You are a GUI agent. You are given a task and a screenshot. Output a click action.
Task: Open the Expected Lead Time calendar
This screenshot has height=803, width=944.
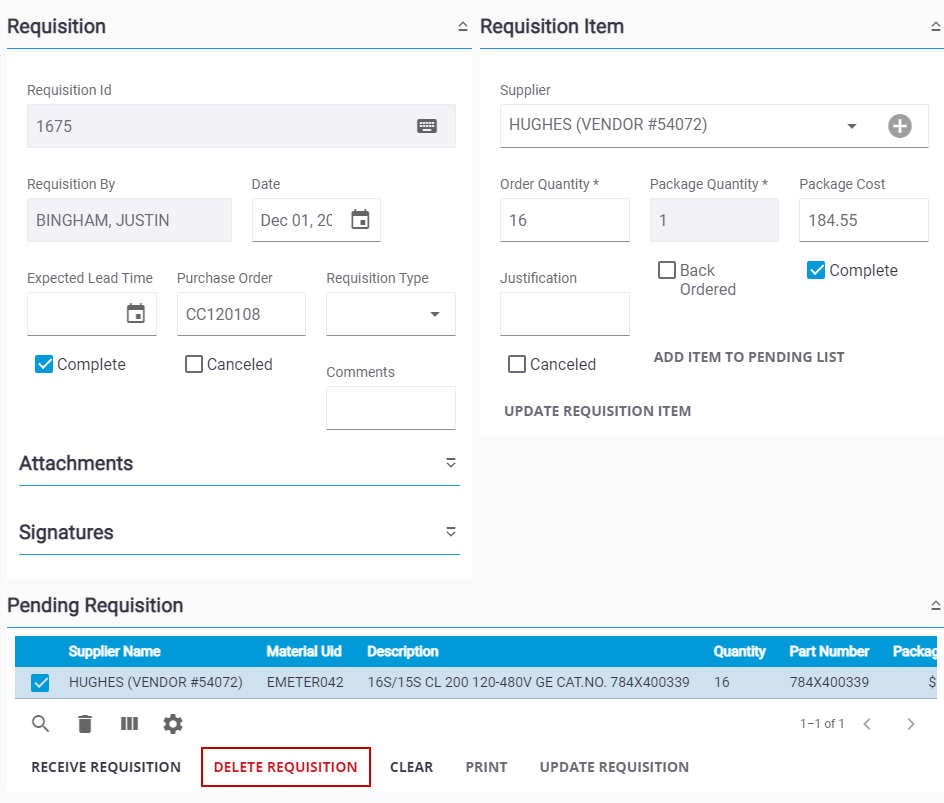[x=136, y=314]
